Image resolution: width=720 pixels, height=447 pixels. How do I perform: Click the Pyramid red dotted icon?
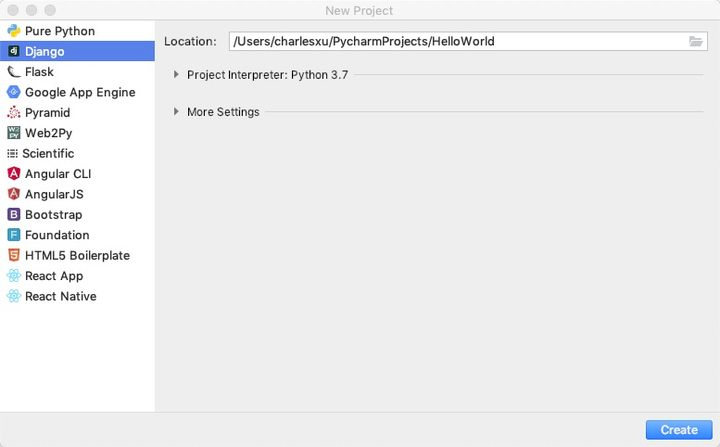point(14,113)
